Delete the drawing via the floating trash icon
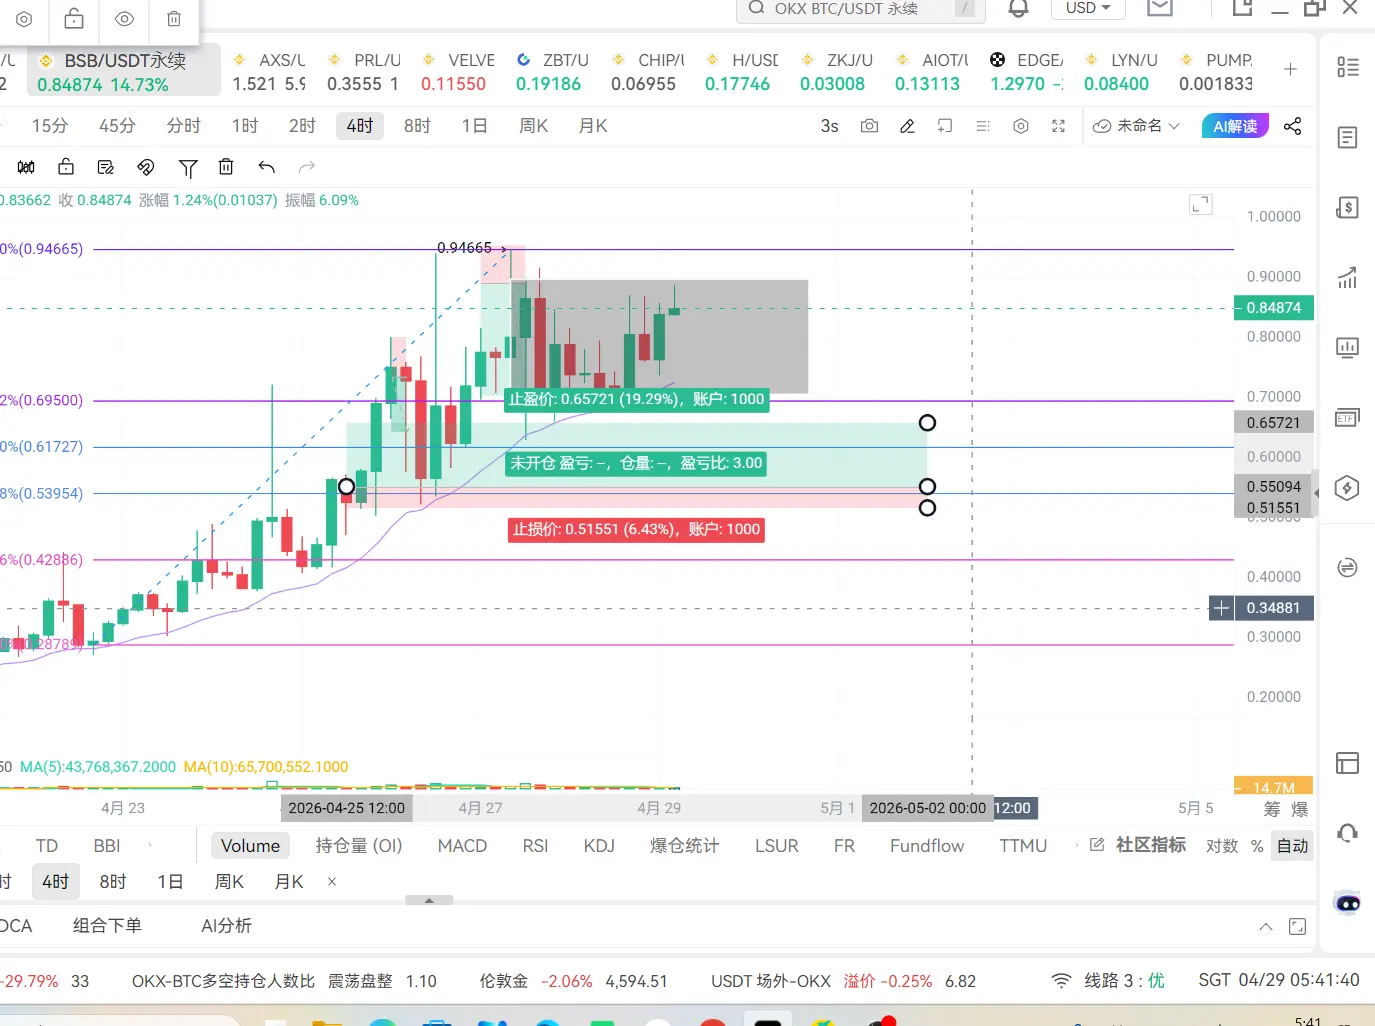Viewport: 1375px width, 1026px height. (x=174, y=19)
